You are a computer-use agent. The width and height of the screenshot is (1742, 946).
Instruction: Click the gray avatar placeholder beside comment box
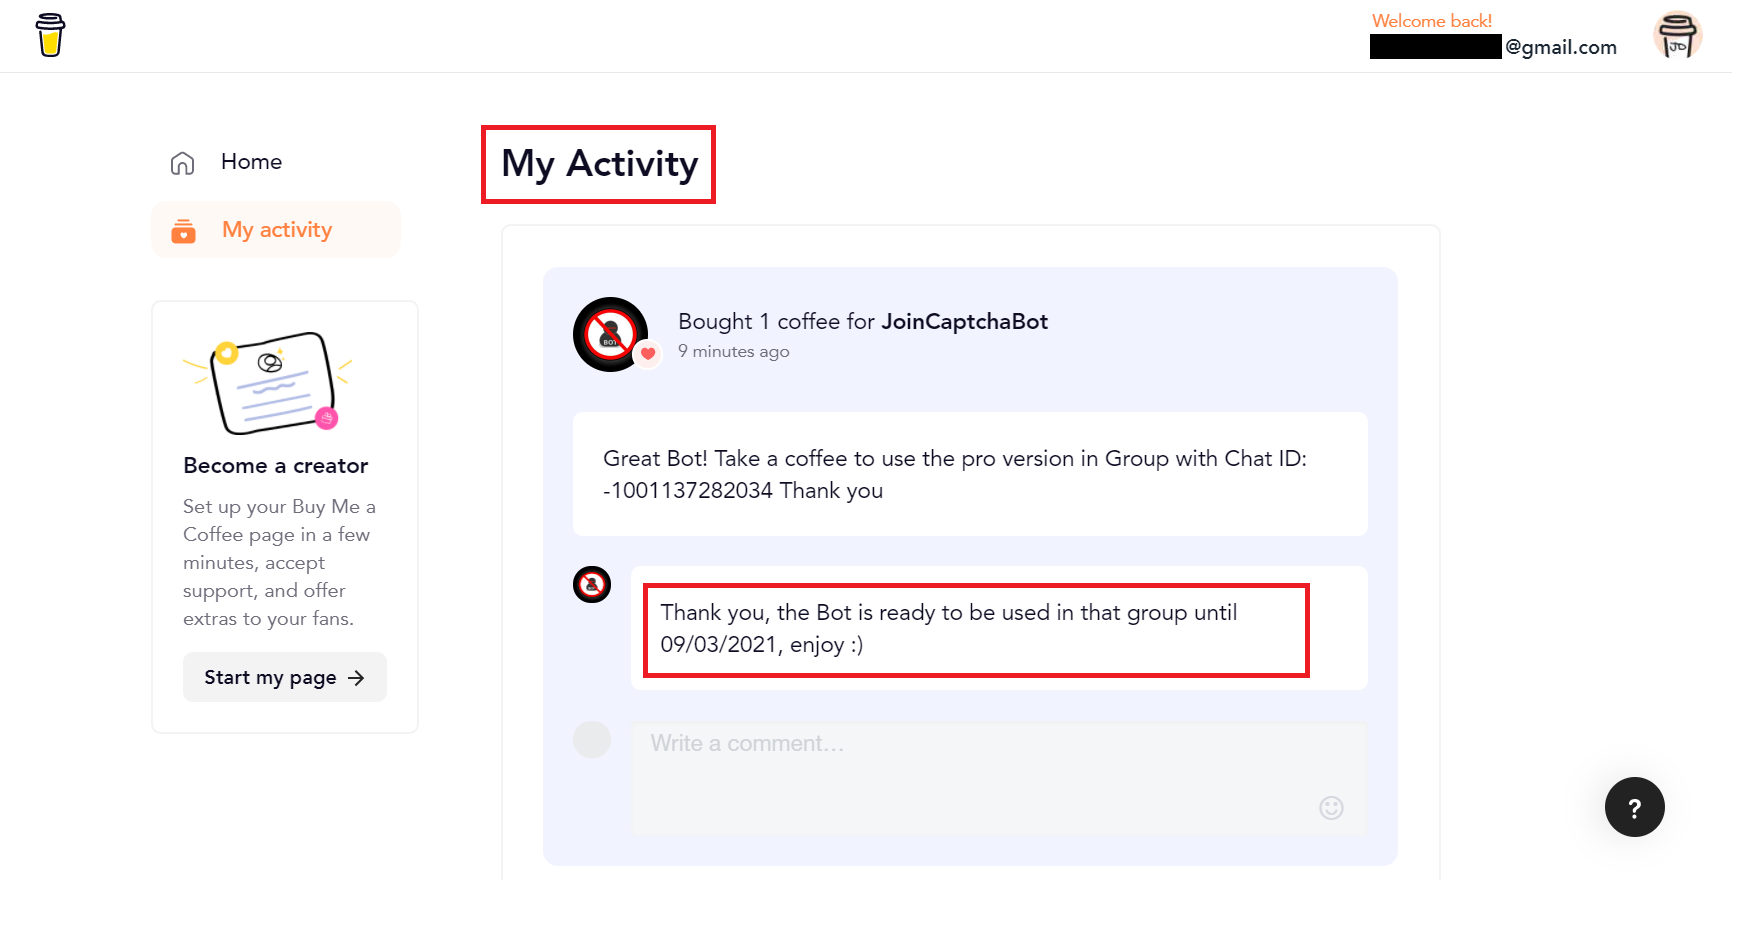coord(592,740)
